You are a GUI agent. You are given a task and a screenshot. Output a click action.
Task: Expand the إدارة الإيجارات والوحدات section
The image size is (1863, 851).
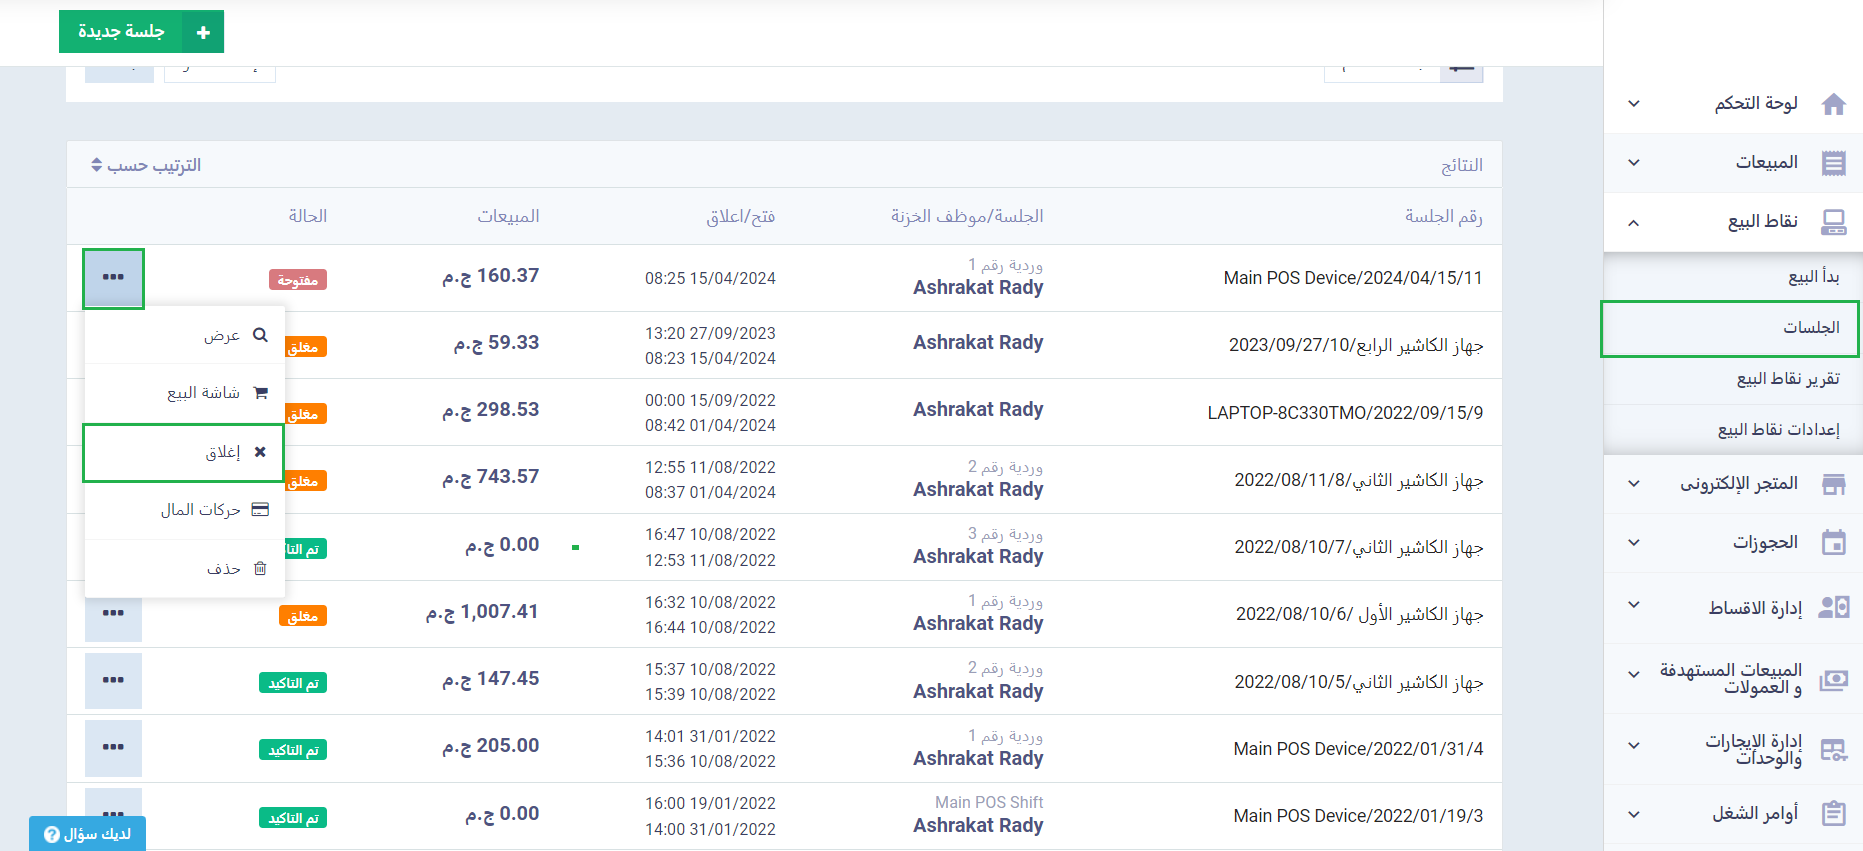coord(1633,746)
